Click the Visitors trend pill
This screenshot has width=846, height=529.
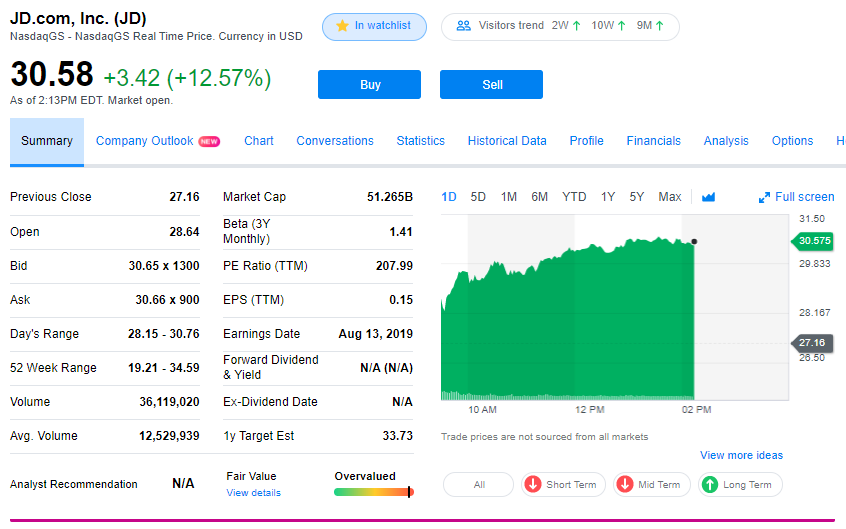(560, 26)
